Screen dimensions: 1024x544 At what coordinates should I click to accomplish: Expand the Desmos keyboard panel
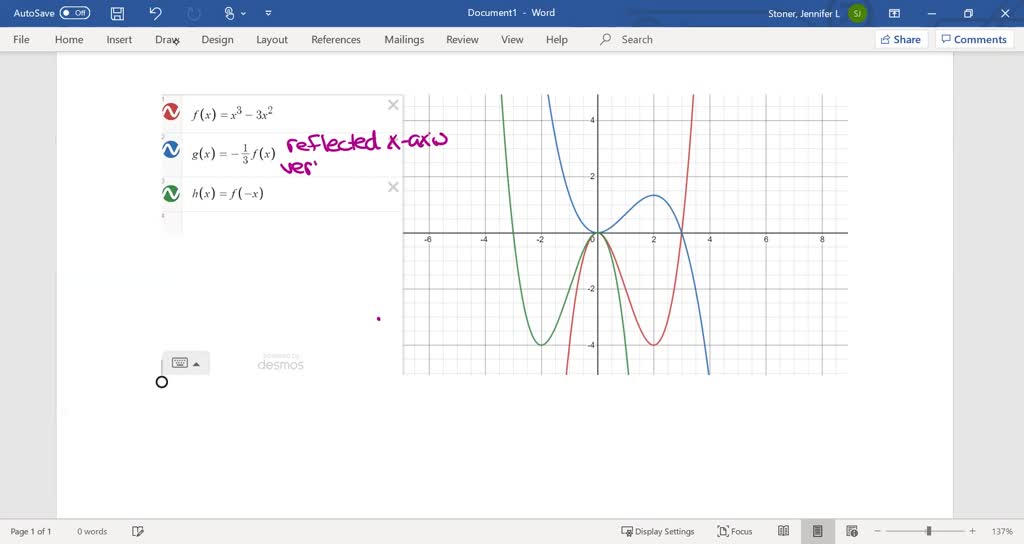[x=185, y=363]
